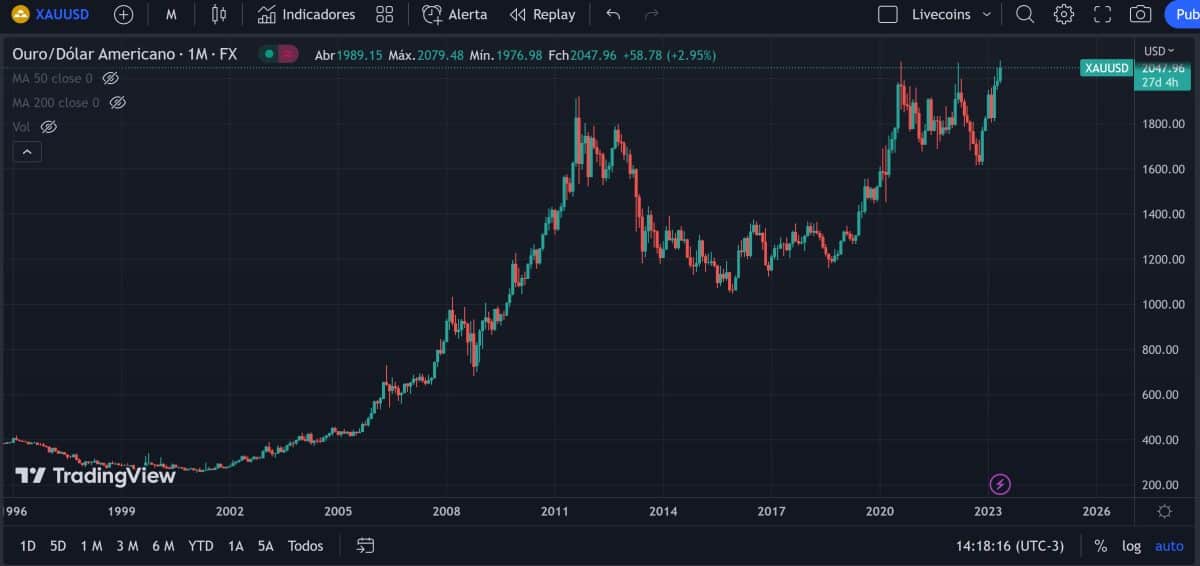The image size is (1200, 566).
Task: Select the YTD time range
Action: coord(201,546)
